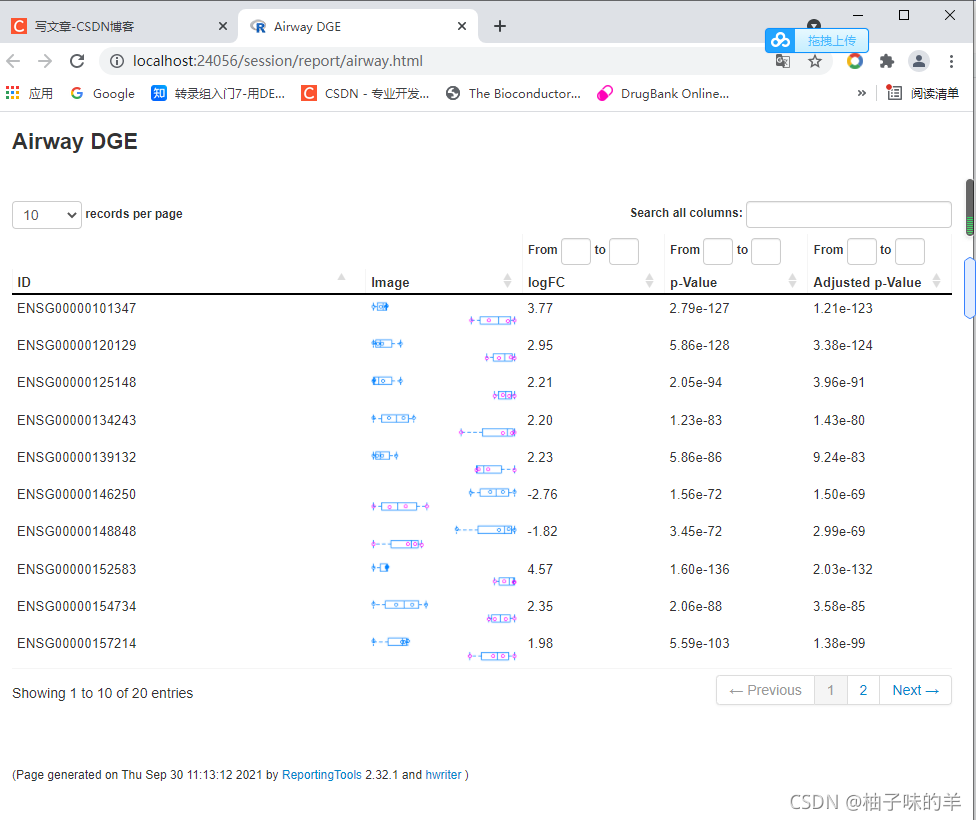
Task: Open The Bioconductor bookmark
Action: coord(516,93)
